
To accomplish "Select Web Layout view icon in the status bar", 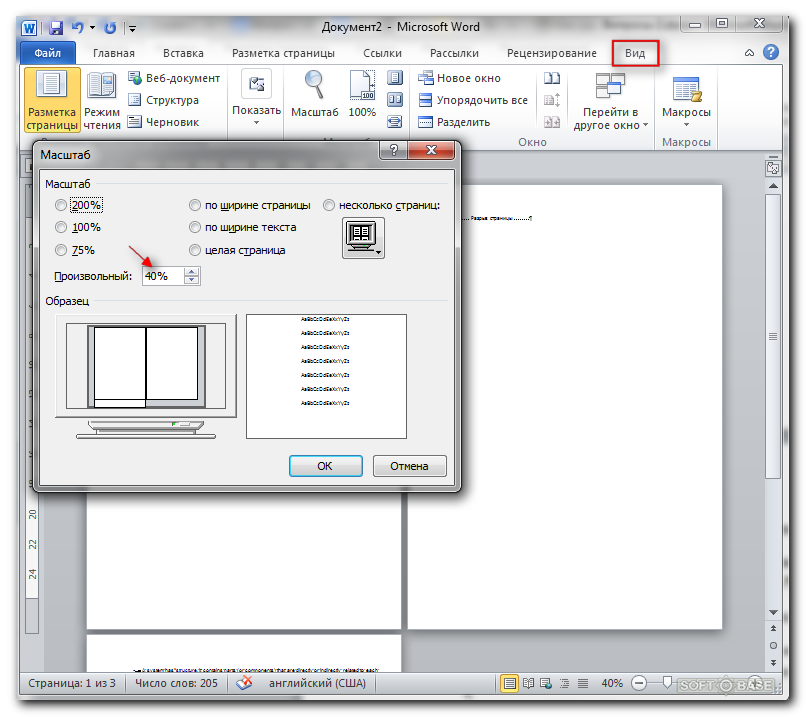I will 546,684.
